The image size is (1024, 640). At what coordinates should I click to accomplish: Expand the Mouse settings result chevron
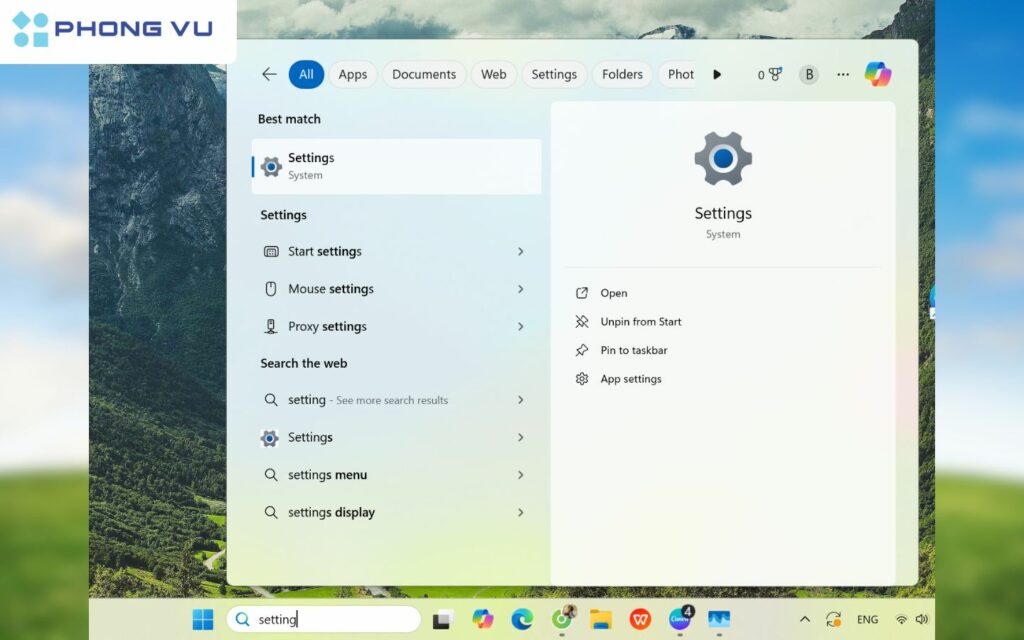tap(521, 289)
